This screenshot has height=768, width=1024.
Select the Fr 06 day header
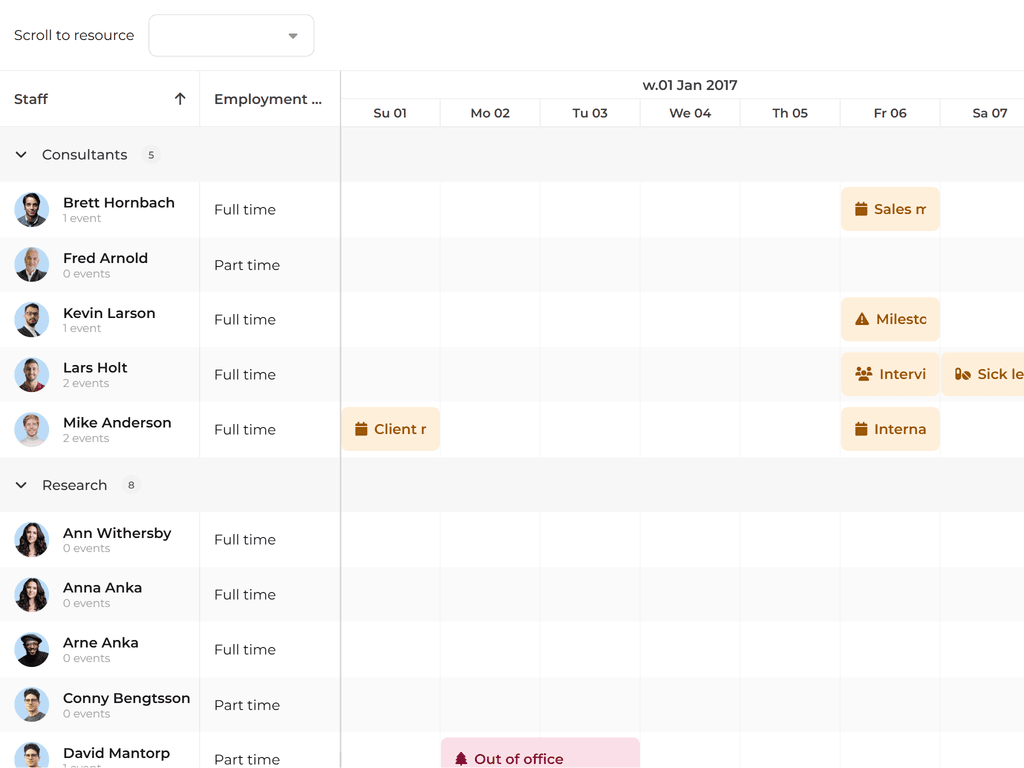890,113
